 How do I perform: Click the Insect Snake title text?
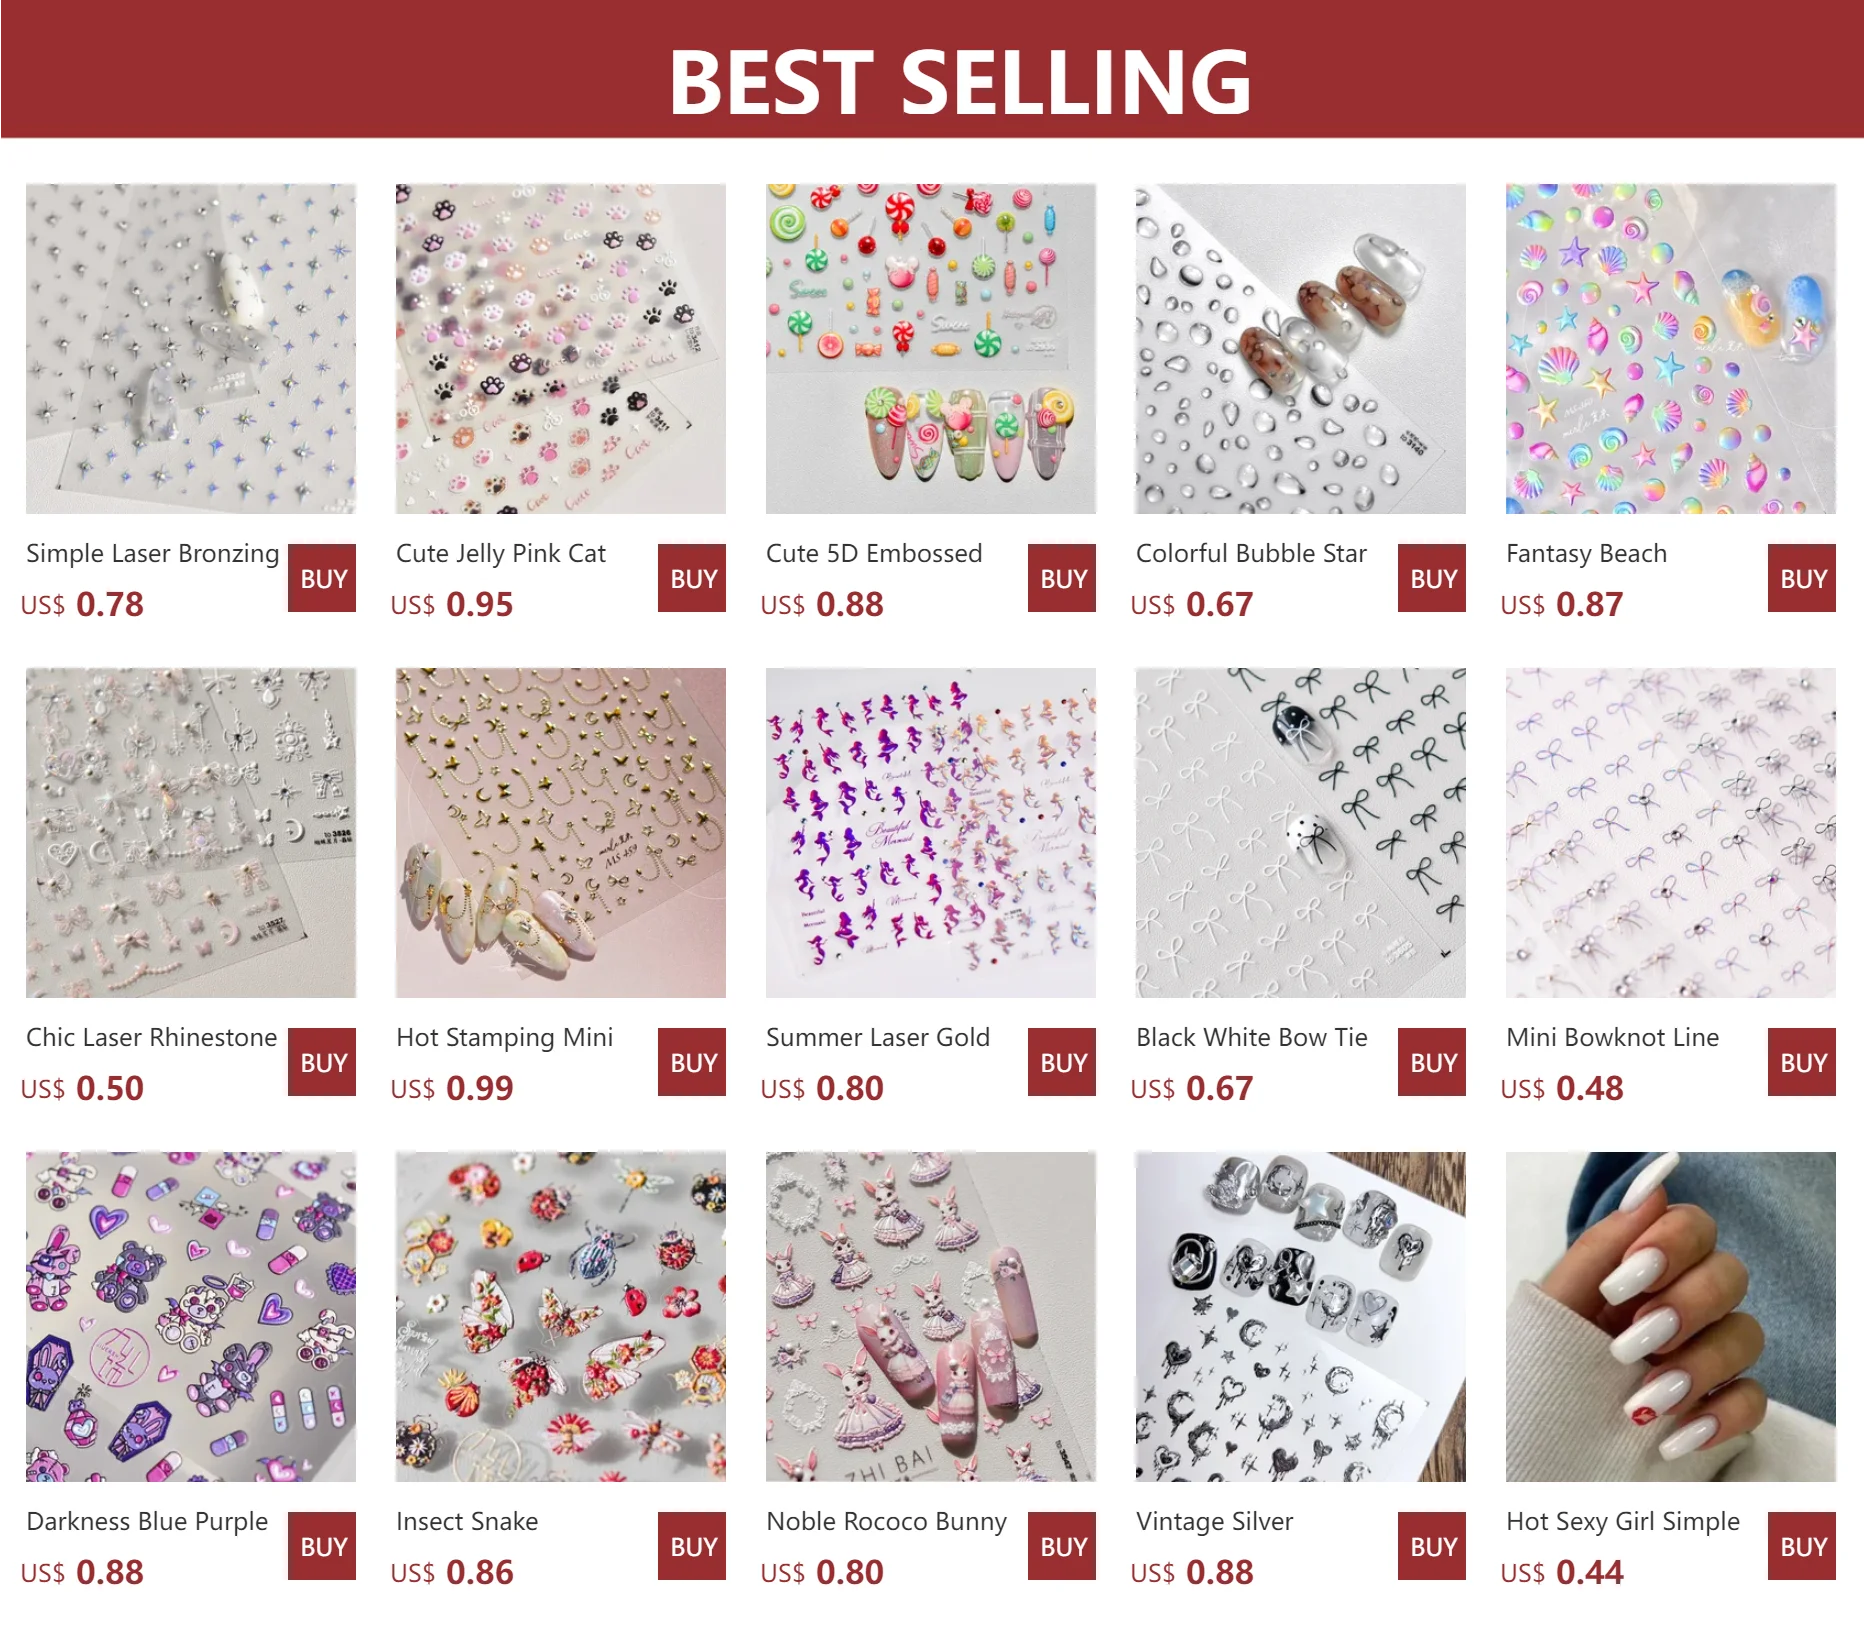click(x=467, y=1521)
